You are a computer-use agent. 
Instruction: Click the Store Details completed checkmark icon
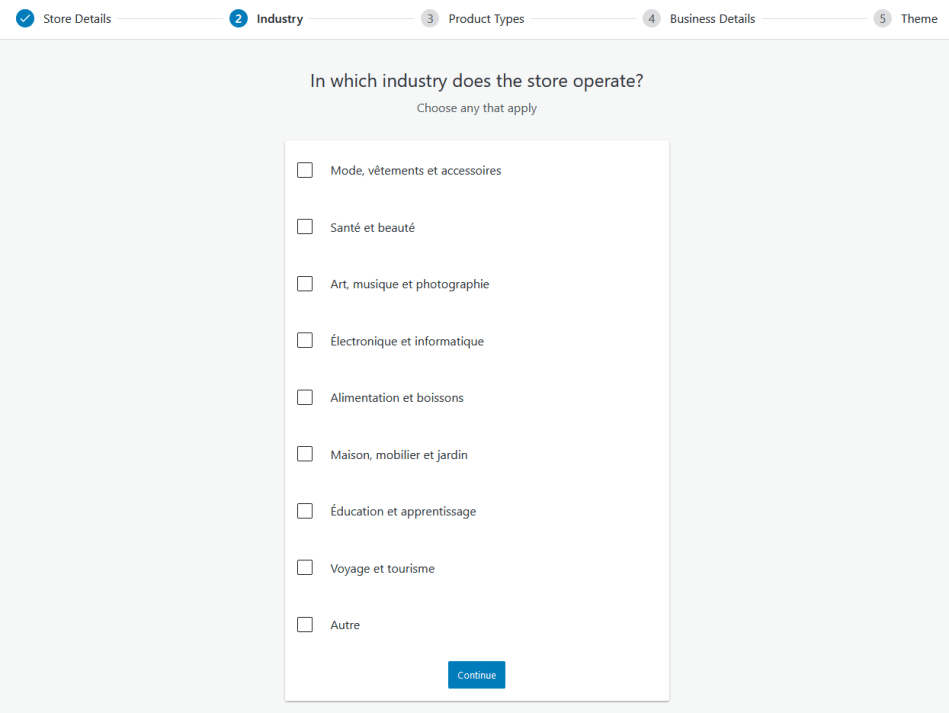click(25, 19)
